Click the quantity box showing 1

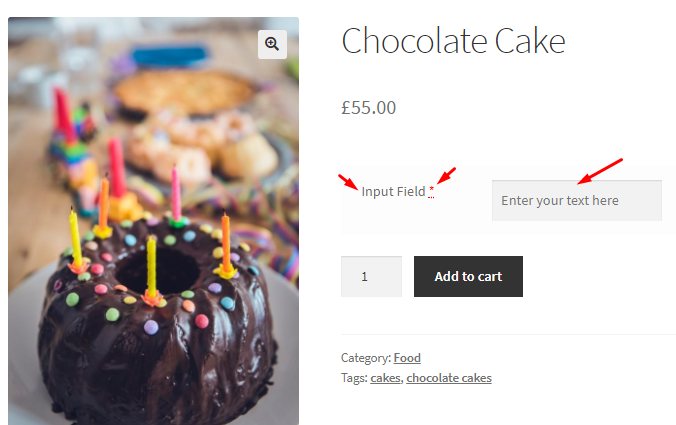pyautogui.click(x=371, y=277)
